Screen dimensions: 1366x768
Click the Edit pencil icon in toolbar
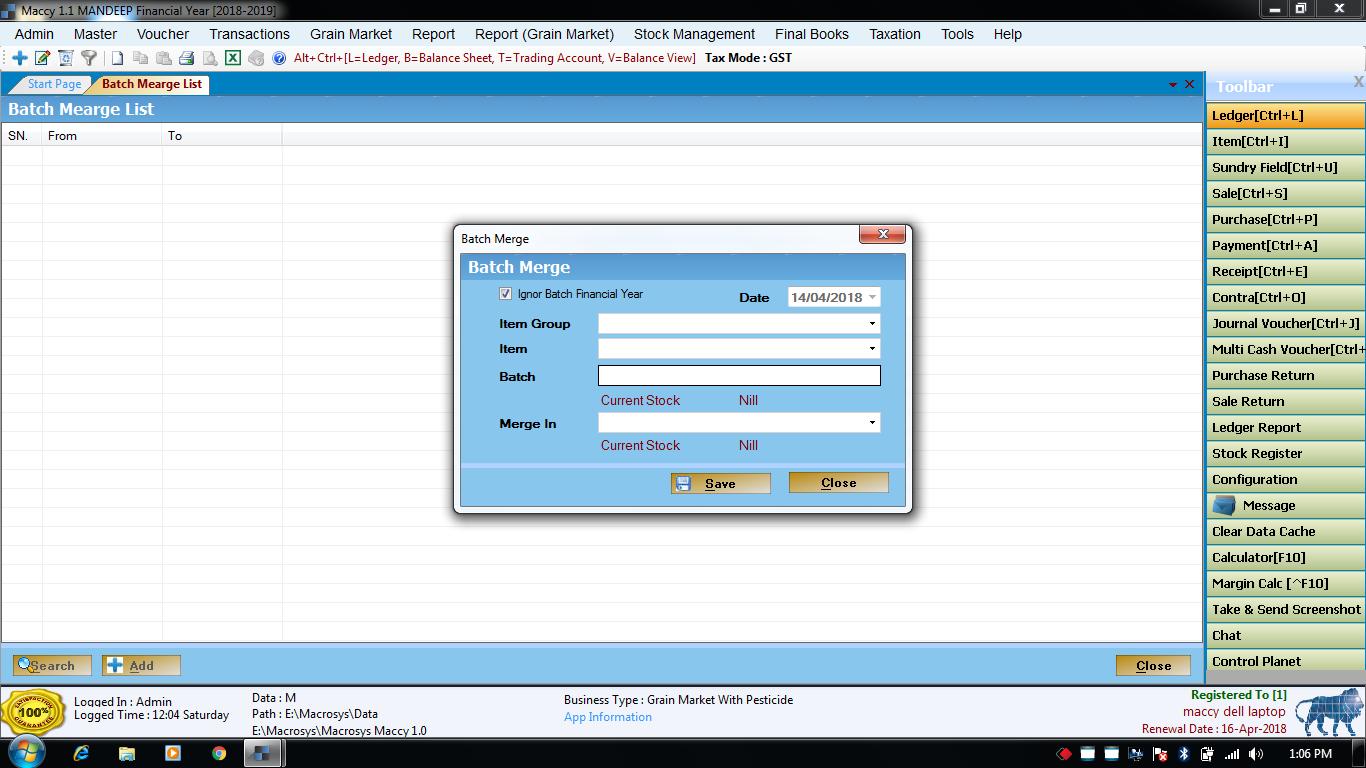click(42, 58)
